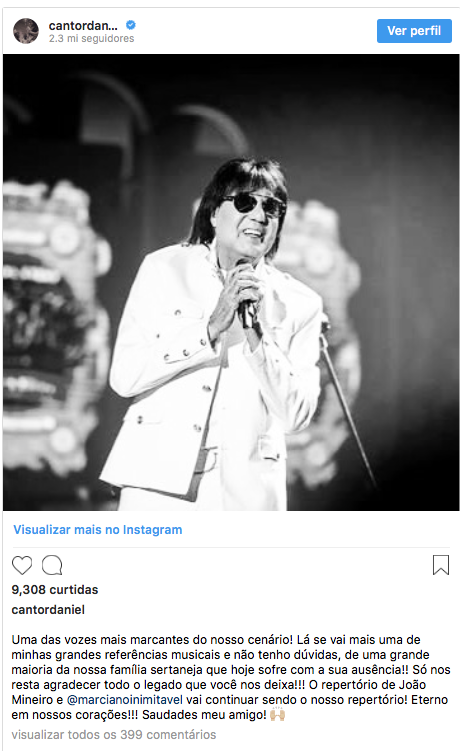Open the cantordan... username in header
The height and width of the screenshot is (751, 460).
[x=83, y=25]
